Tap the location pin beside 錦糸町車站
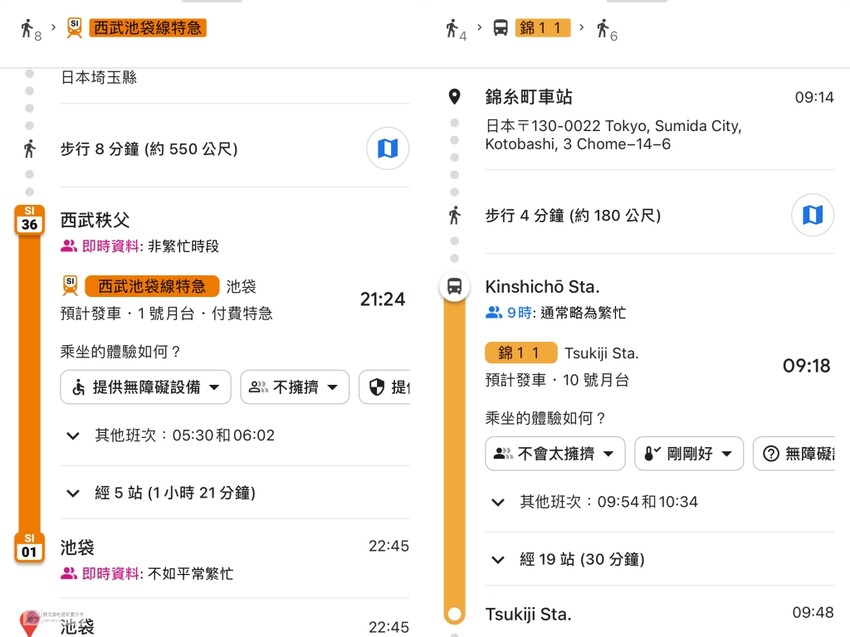 point(455,97)
